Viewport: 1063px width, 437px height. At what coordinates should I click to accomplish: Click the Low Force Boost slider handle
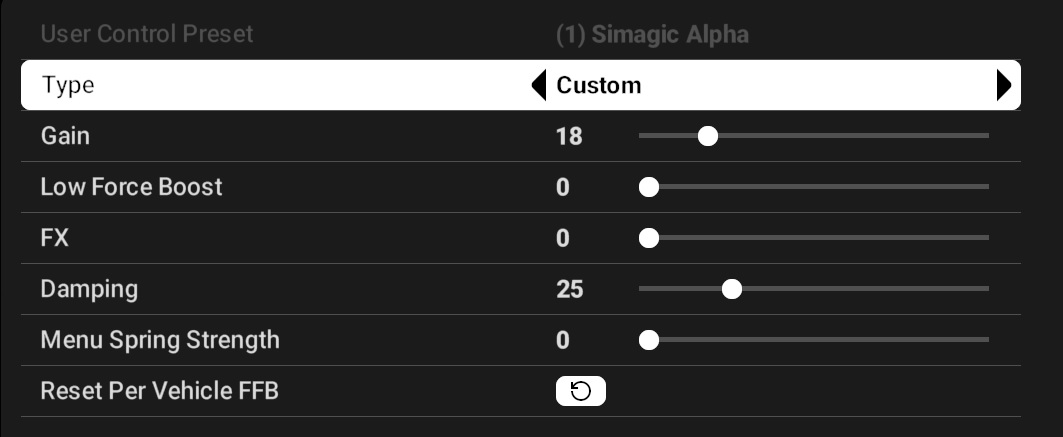point(649,187)
